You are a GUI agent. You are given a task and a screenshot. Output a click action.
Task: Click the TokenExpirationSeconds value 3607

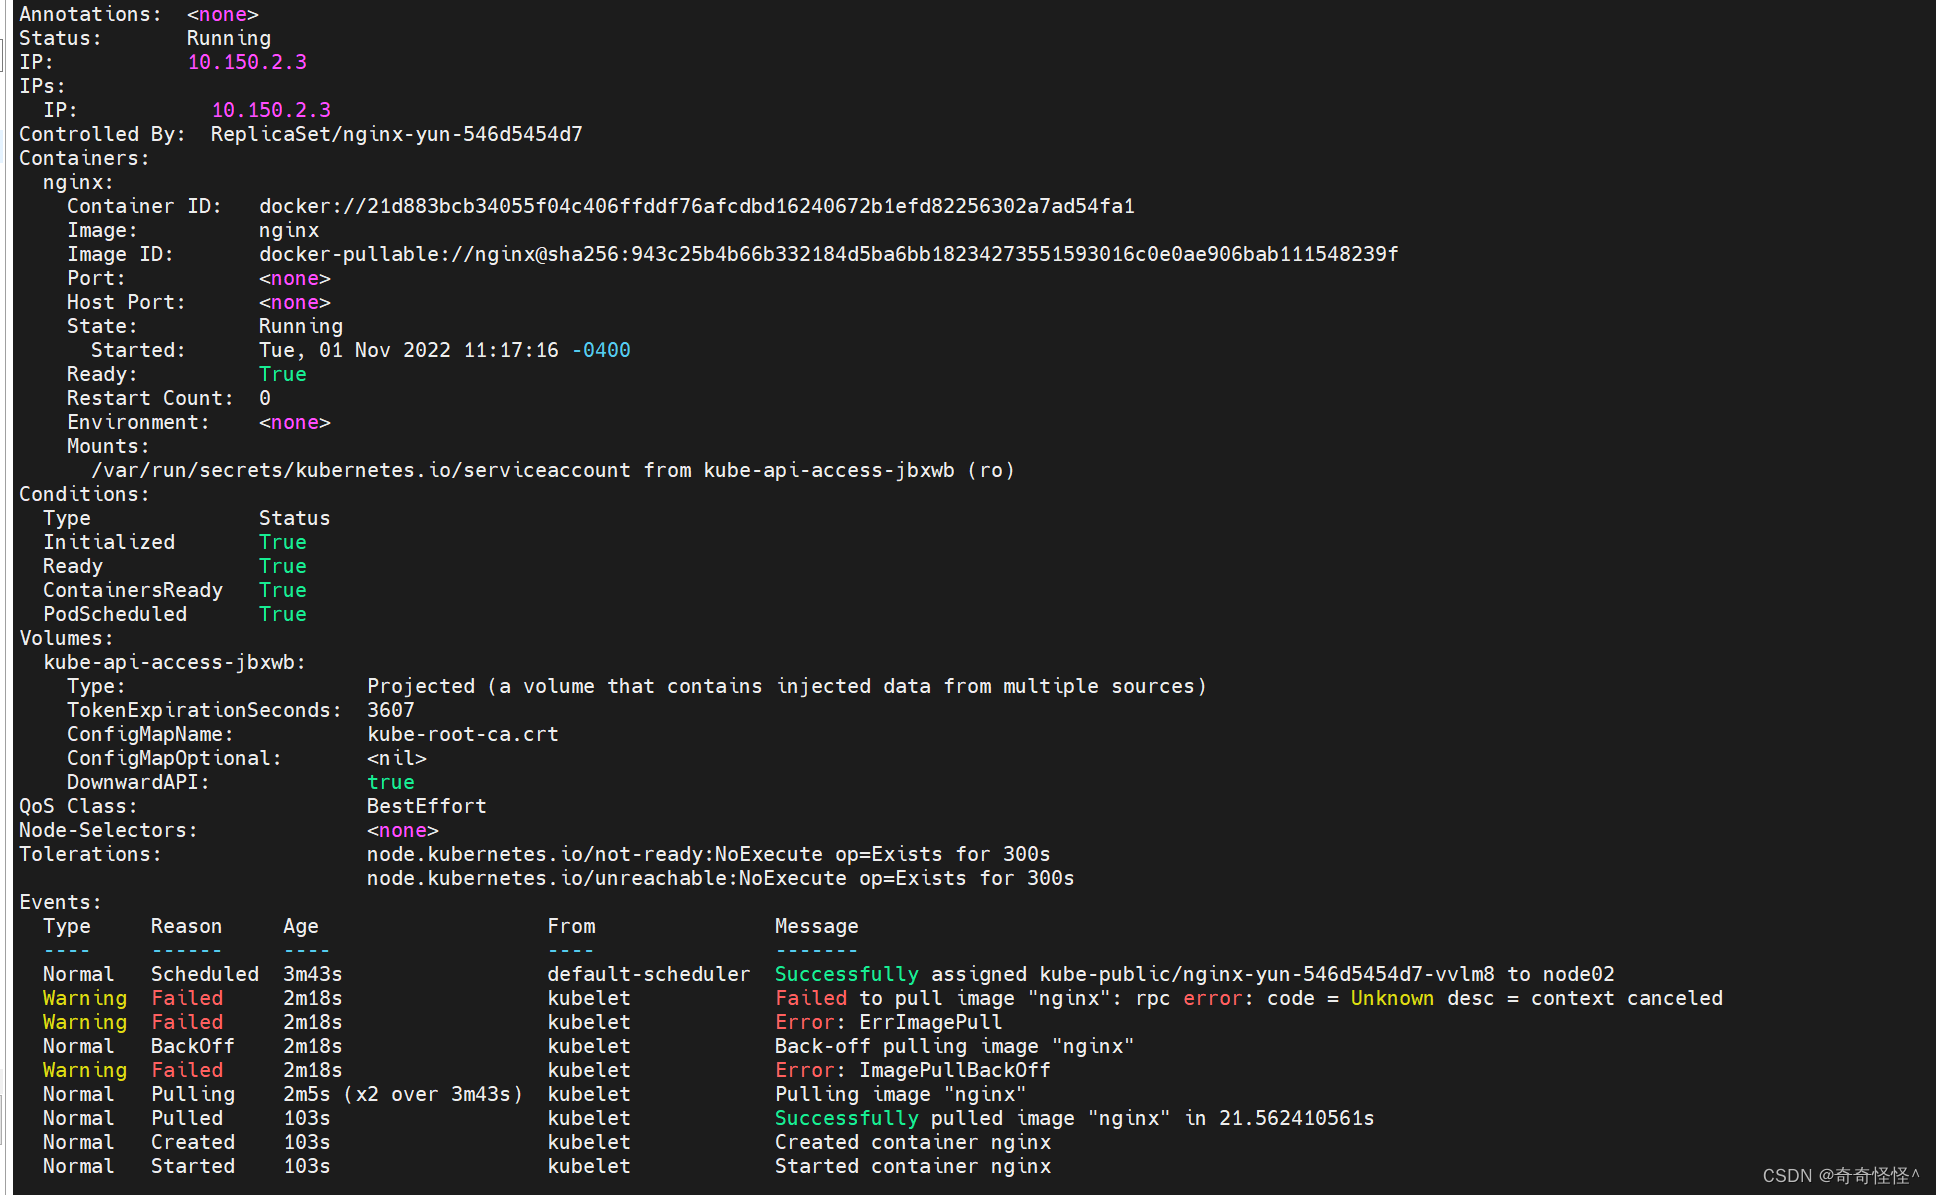[x=390, y=710]
